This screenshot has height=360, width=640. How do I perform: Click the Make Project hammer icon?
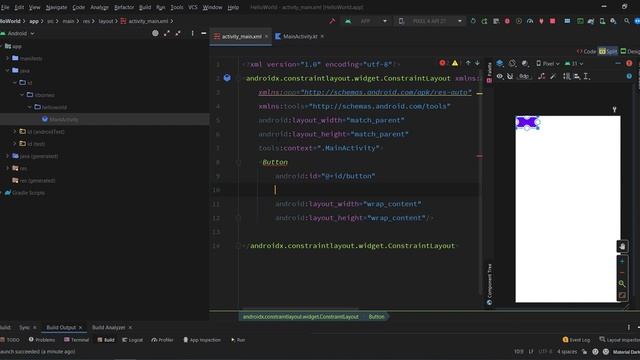[332, 21]
